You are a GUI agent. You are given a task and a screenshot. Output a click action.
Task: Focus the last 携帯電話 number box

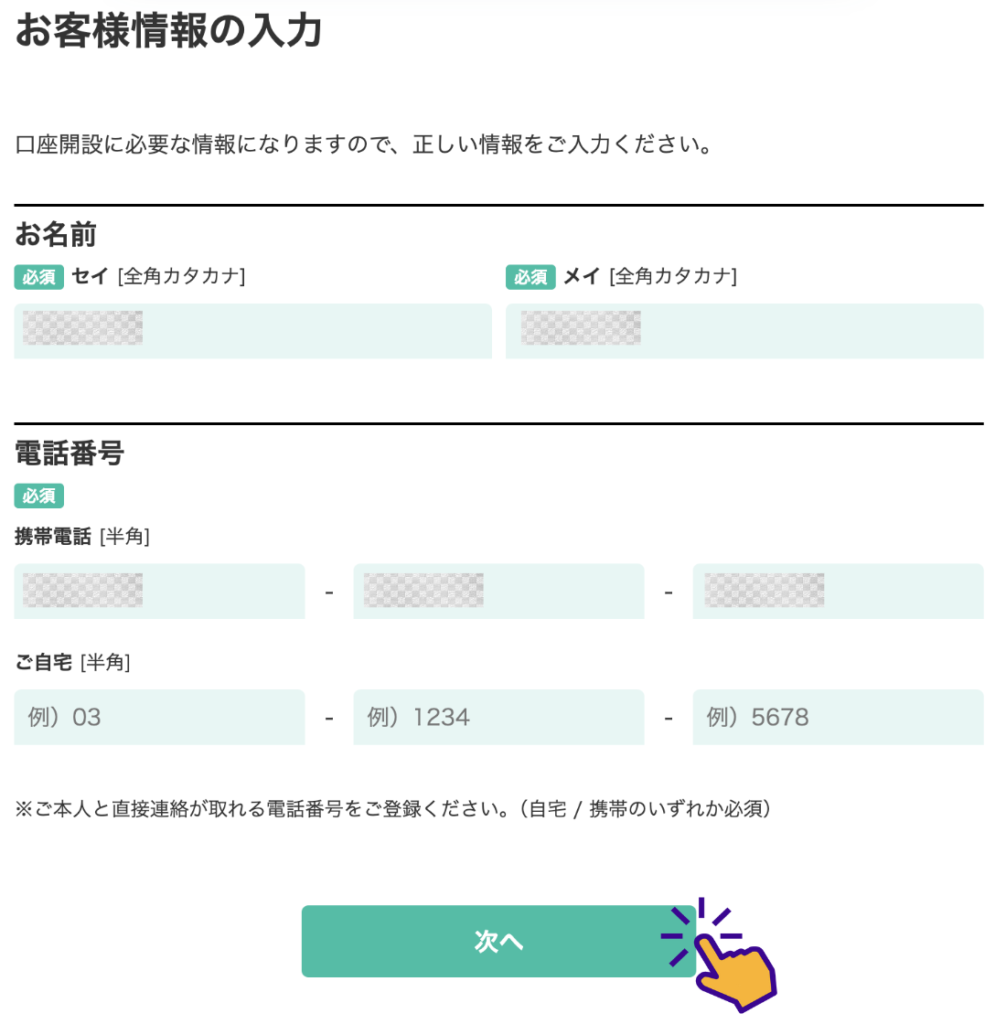(x=837, y=591)
